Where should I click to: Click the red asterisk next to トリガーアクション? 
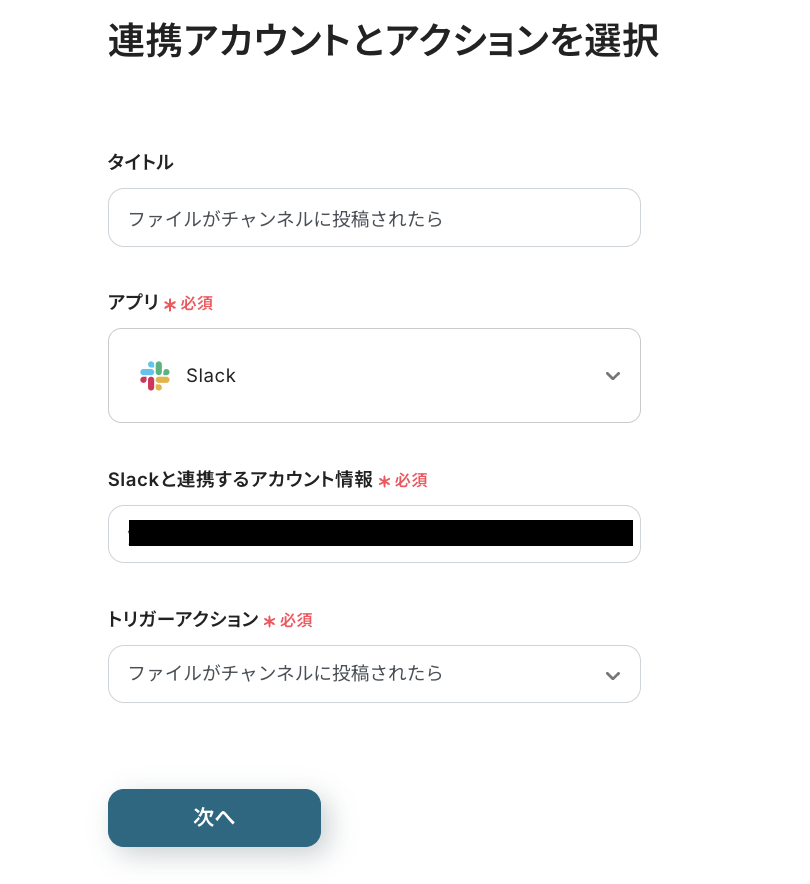269,622
